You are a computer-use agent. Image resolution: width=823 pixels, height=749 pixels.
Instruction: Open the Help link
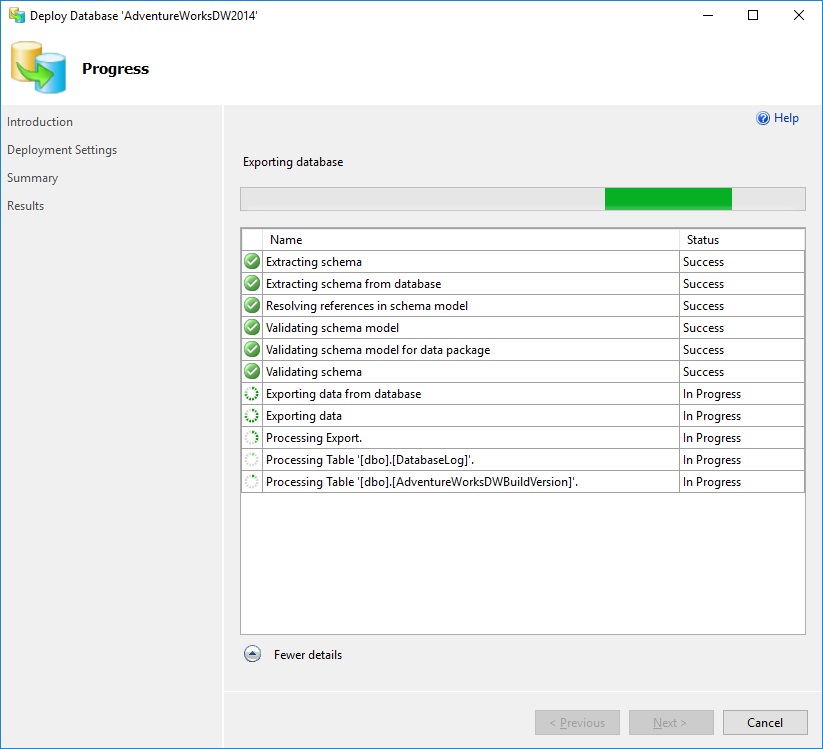[786, 118]
